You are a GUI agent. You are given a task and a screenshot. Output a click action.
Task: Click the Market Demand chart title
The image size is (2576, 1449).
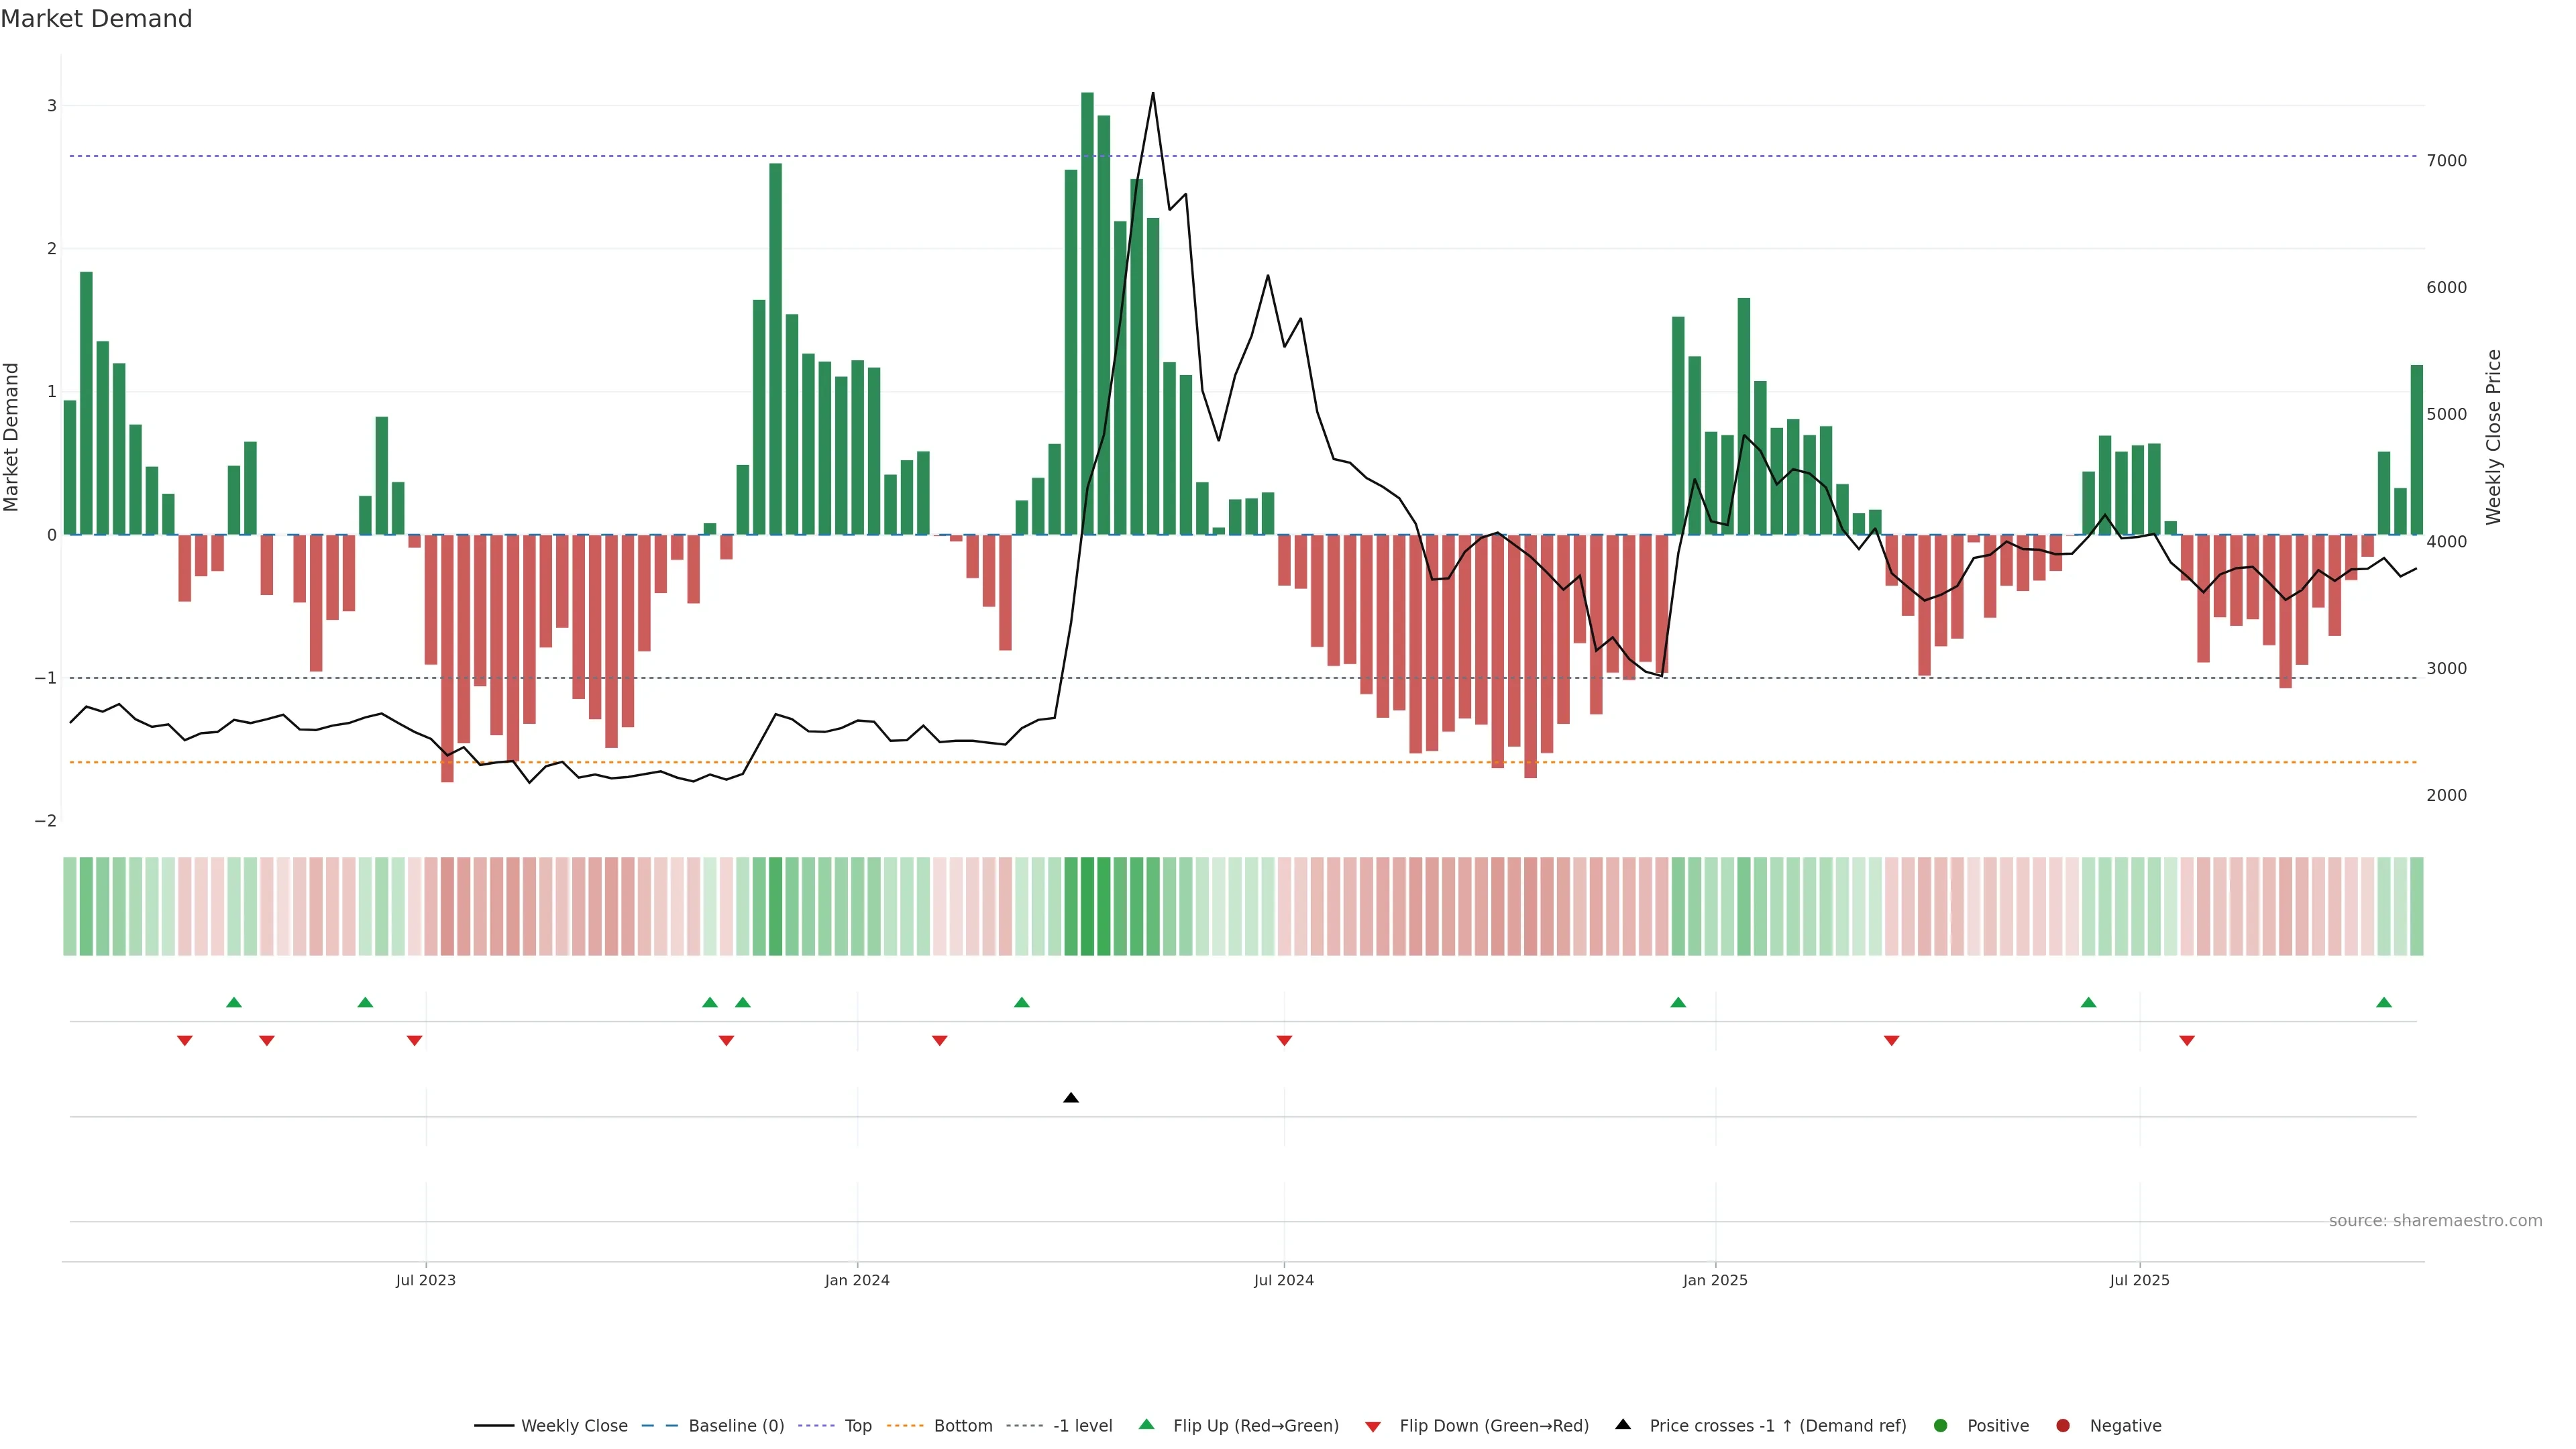coord(96,19)
